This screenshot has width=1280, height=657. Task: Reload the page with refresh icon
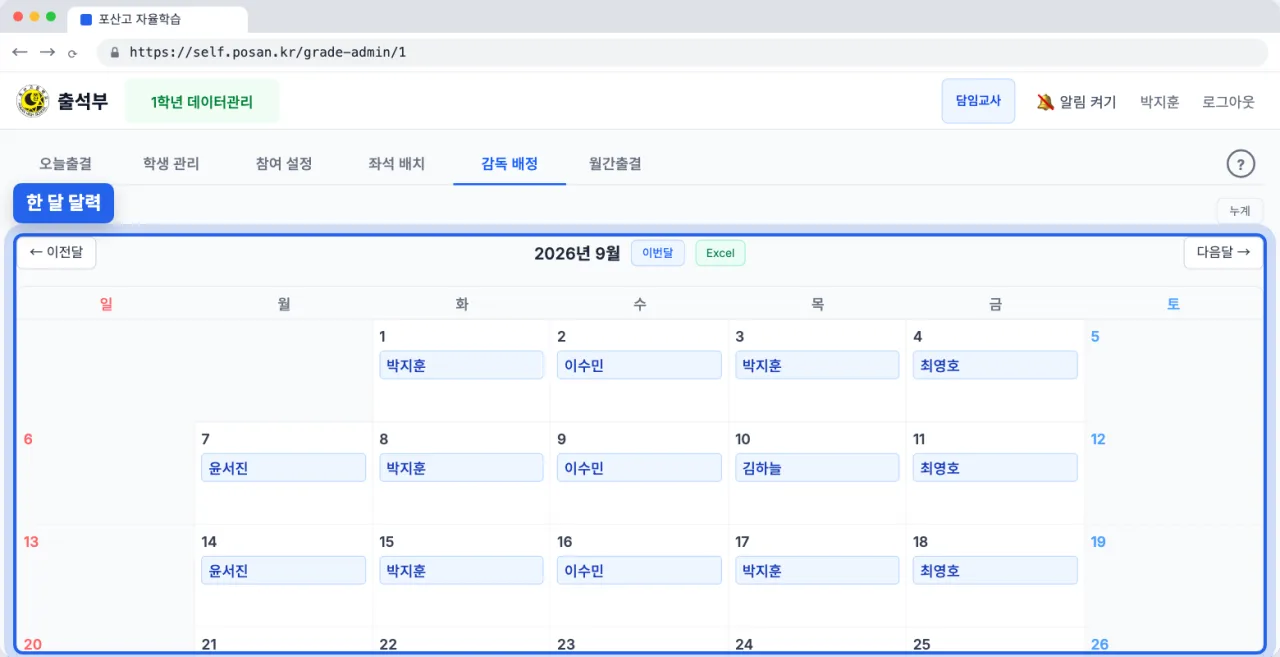tap(72, 53)
